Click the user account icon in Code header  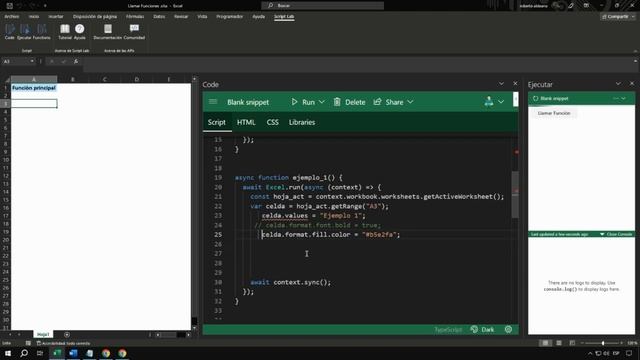(x=489, y=102)
